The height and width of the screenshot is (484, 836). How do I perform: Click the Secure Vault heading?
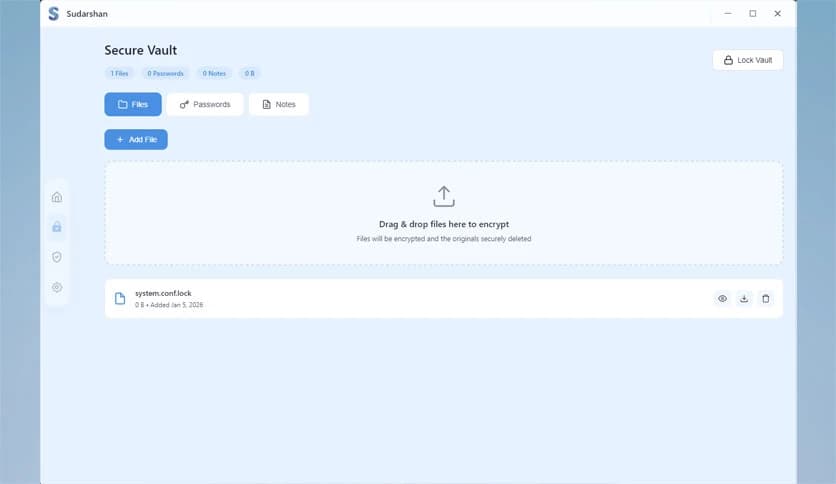click(141, 50)
